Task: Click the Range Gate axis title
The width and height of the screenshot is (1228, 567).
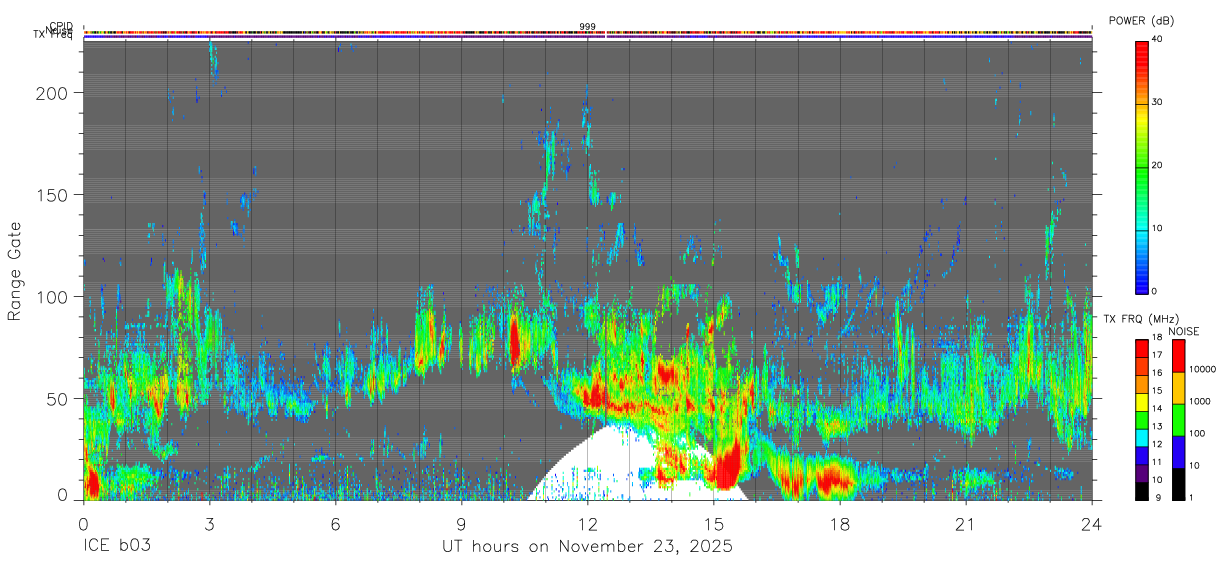Action: click(15, 273)
